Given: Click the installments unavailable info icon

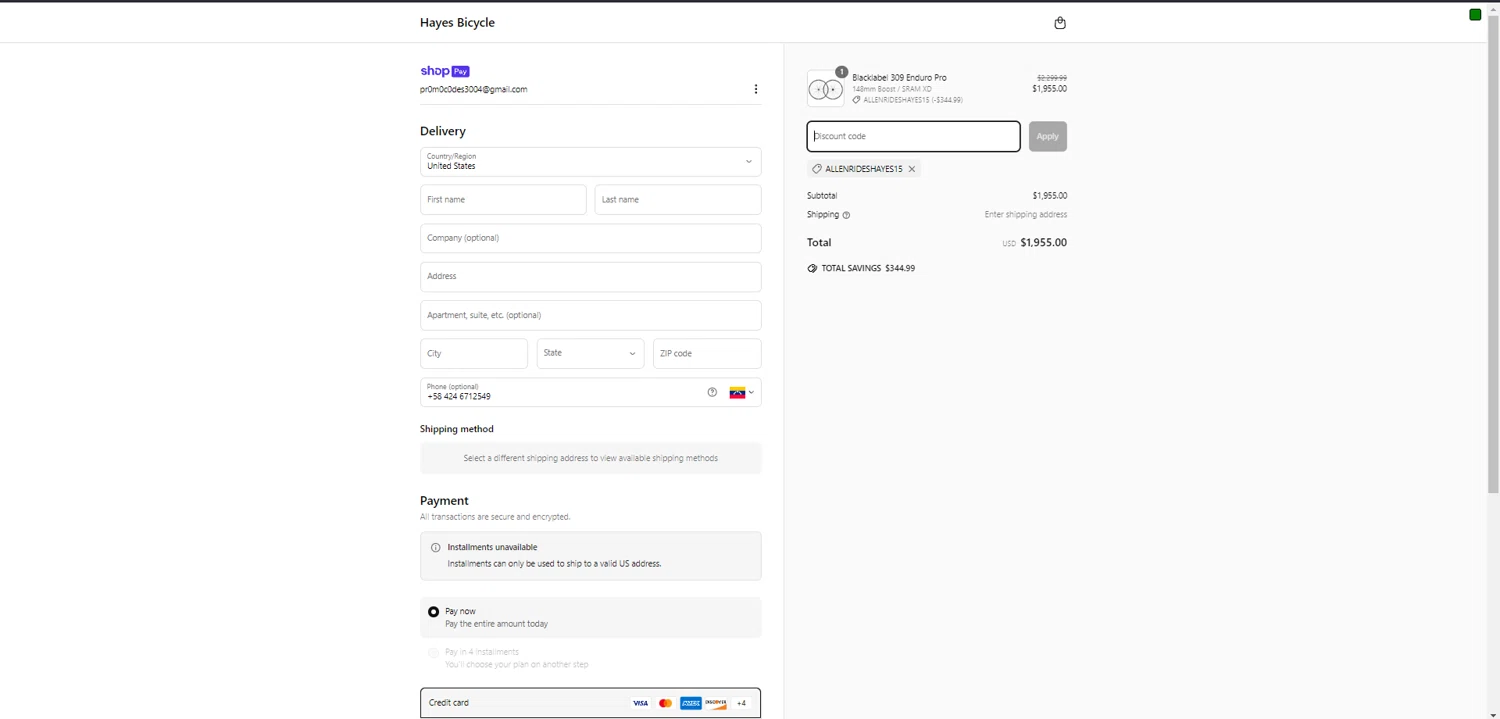Looking at the screenshot, I should click(435, 547).
